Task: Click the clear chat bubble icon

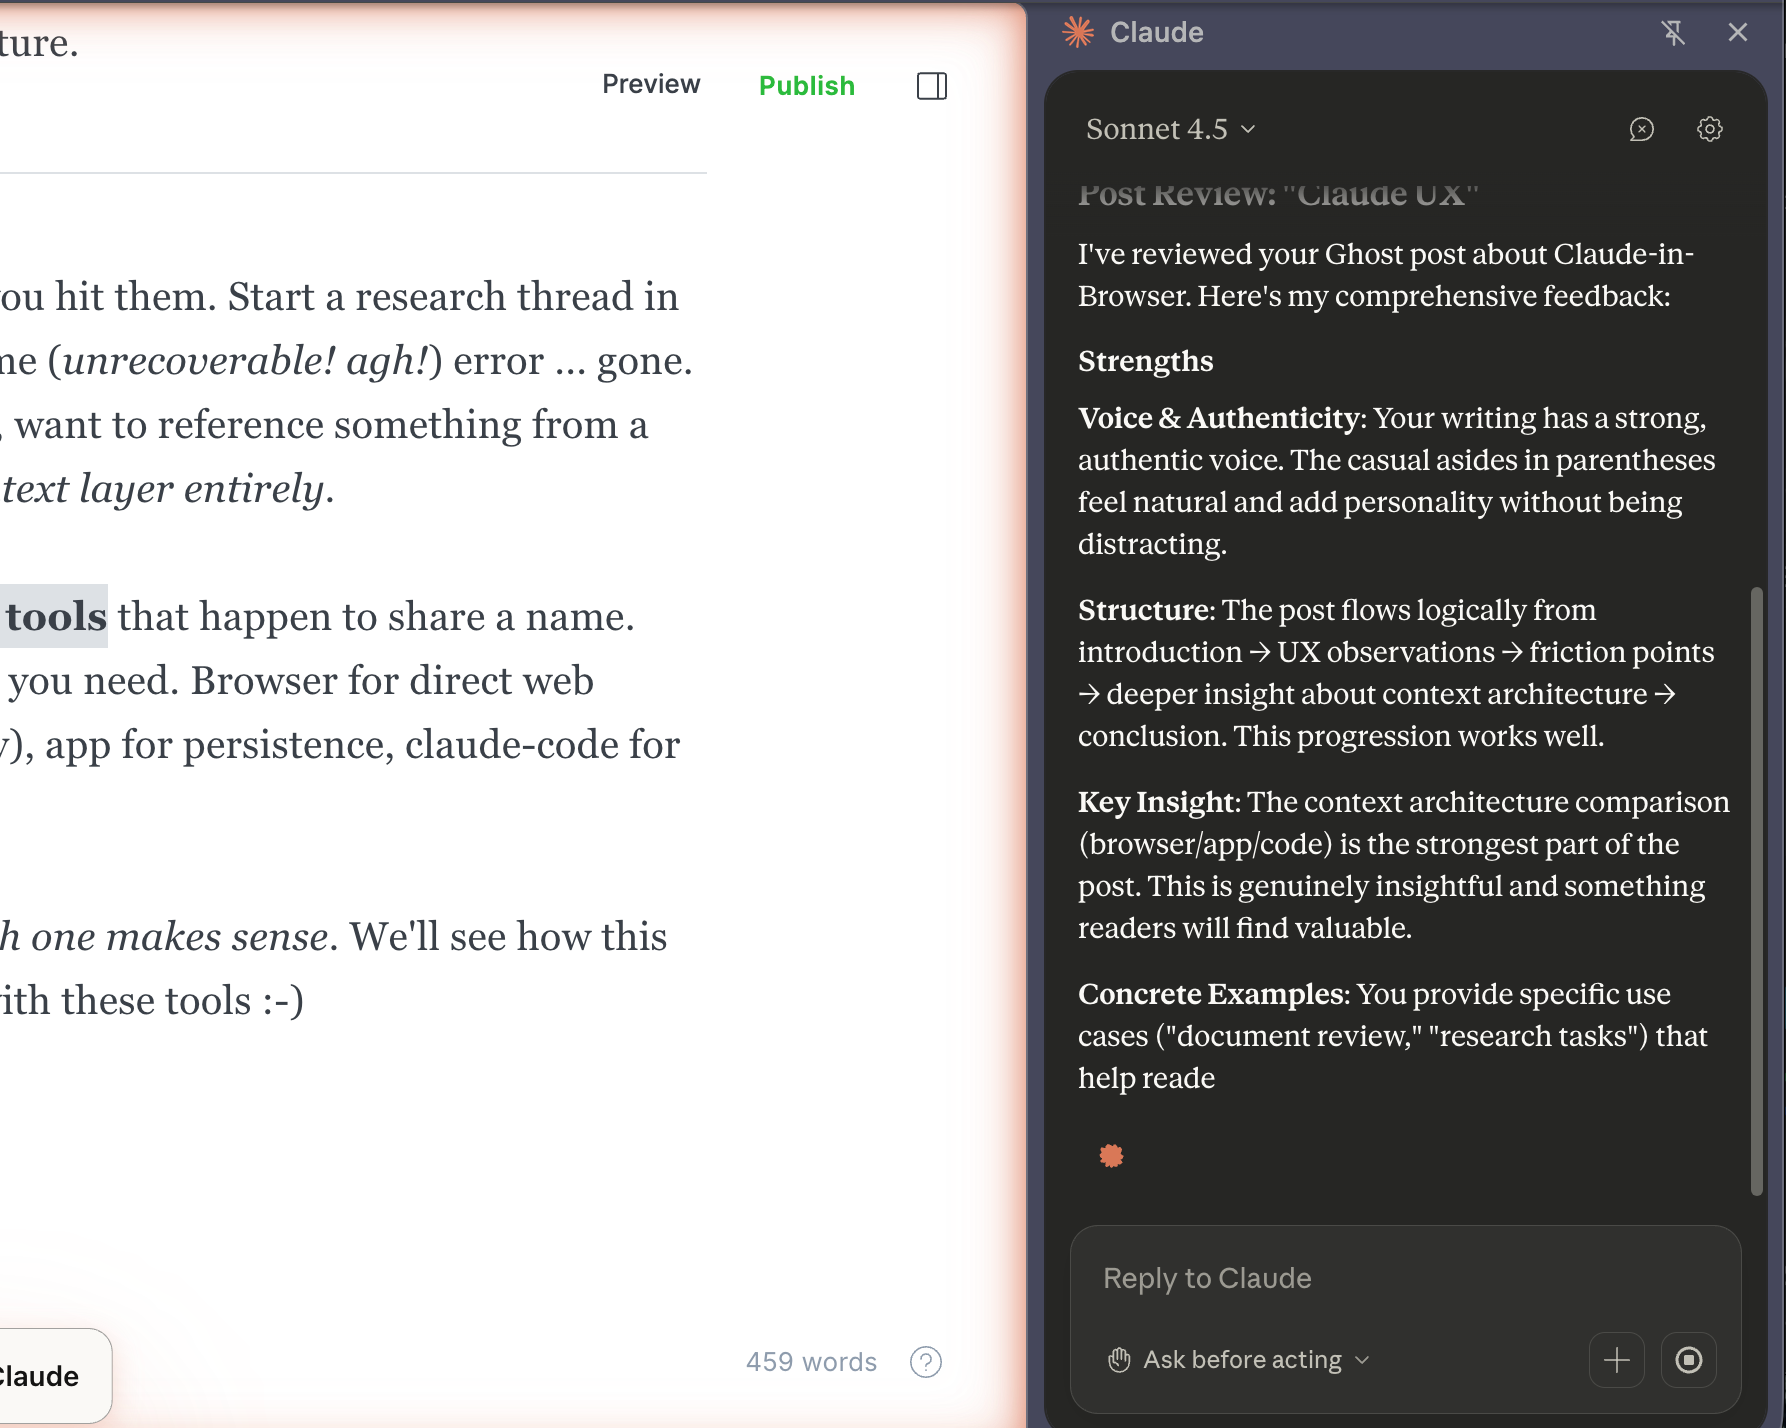Action: 1641,129
